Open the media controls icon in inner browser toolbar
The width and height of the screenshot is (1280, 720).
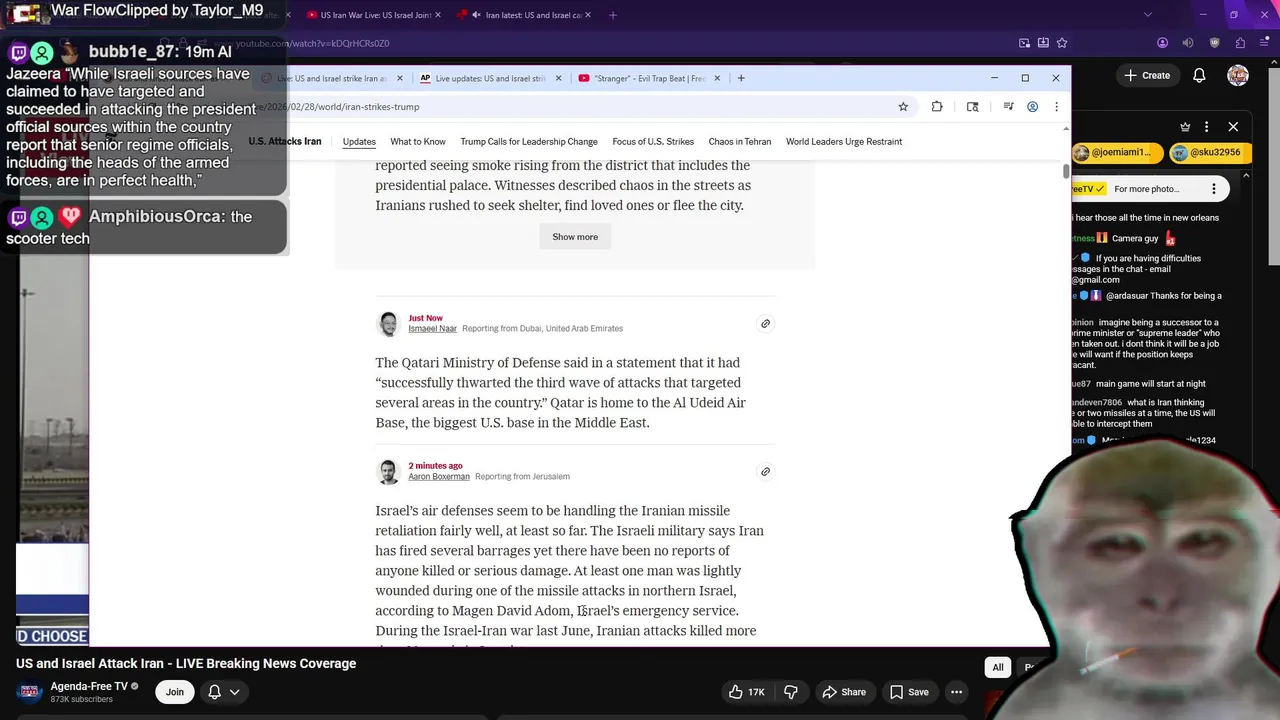[x=1008, y=107]
